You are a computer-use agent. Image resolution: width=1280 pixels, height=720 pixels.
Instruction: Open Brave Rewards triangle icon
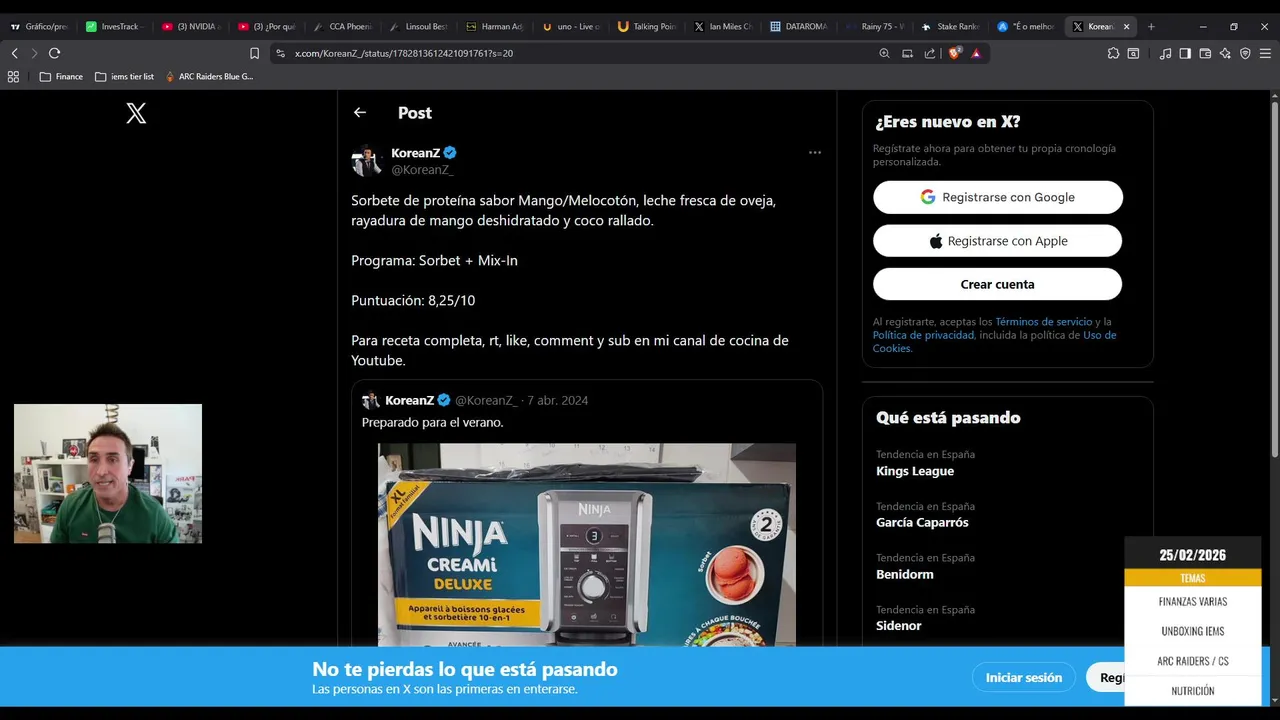[x=976, y=53]
